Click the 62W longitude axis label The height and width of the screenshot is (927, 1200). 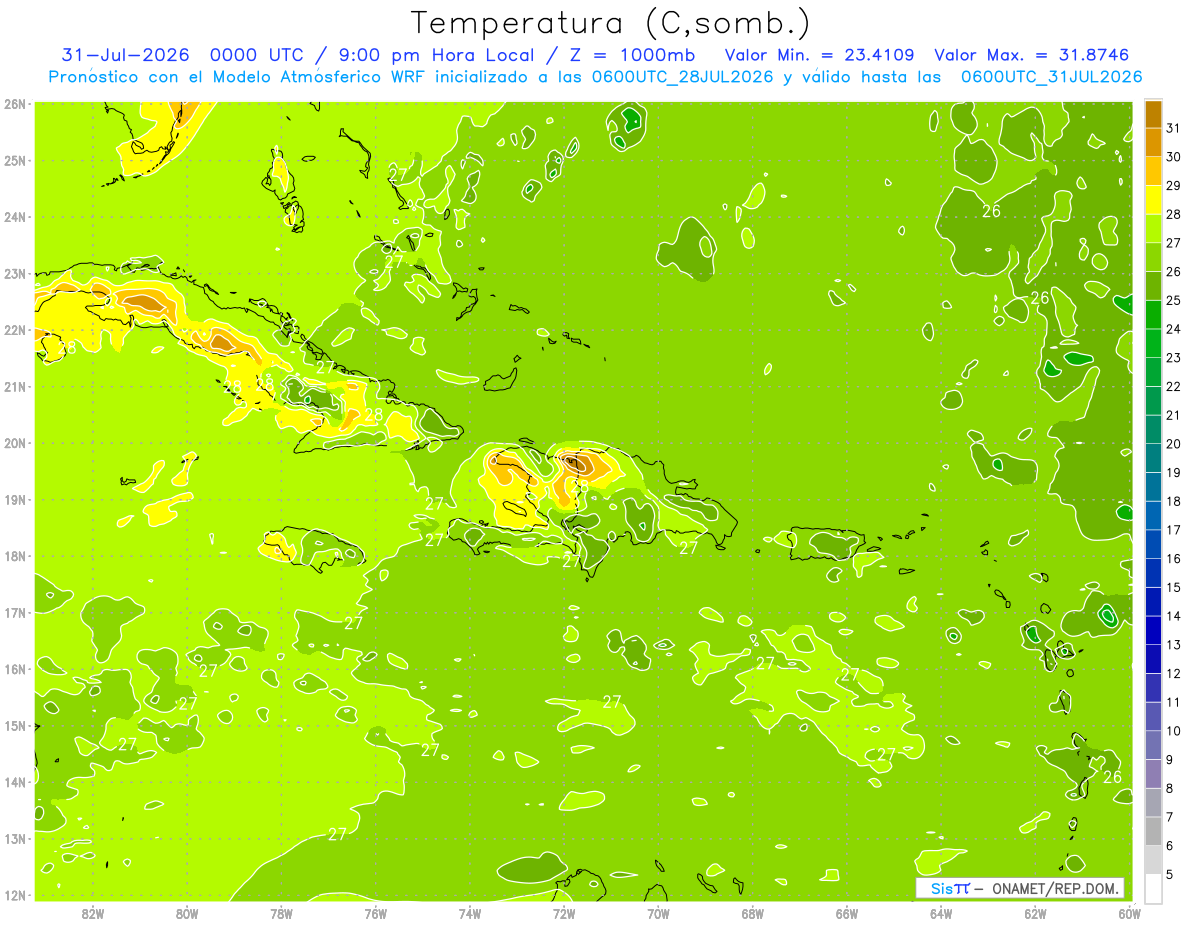click(1036, 913)
